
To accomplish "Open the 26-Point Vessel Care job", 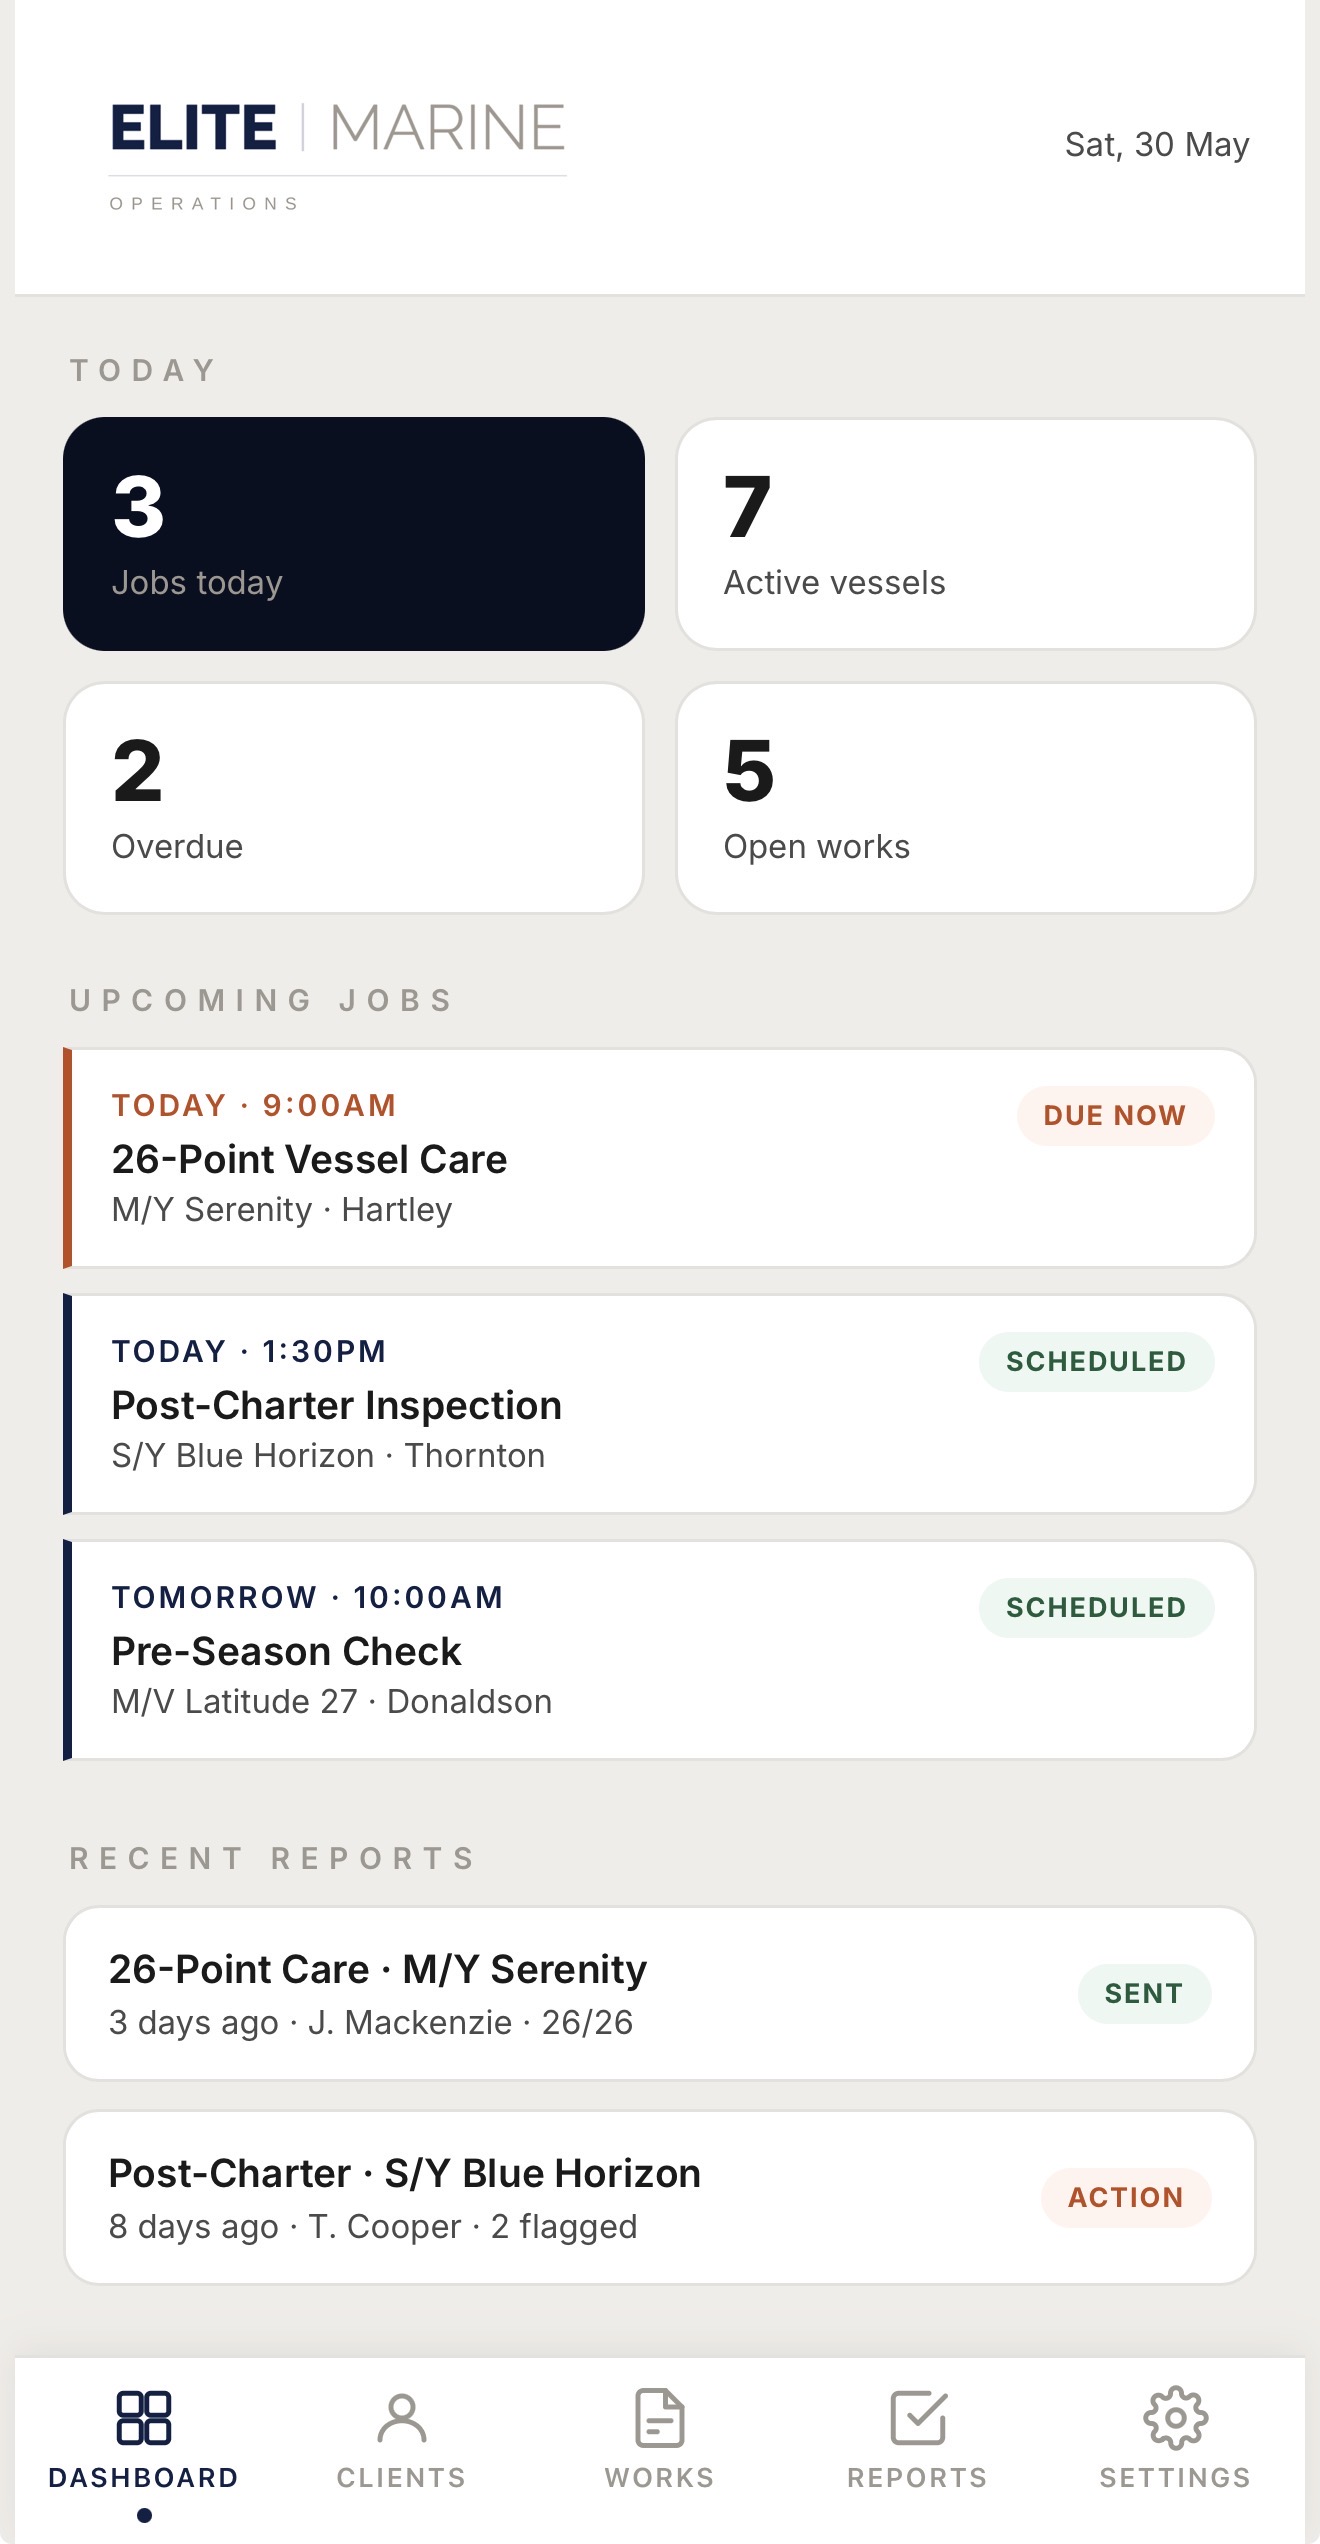I will point(660,1158).
